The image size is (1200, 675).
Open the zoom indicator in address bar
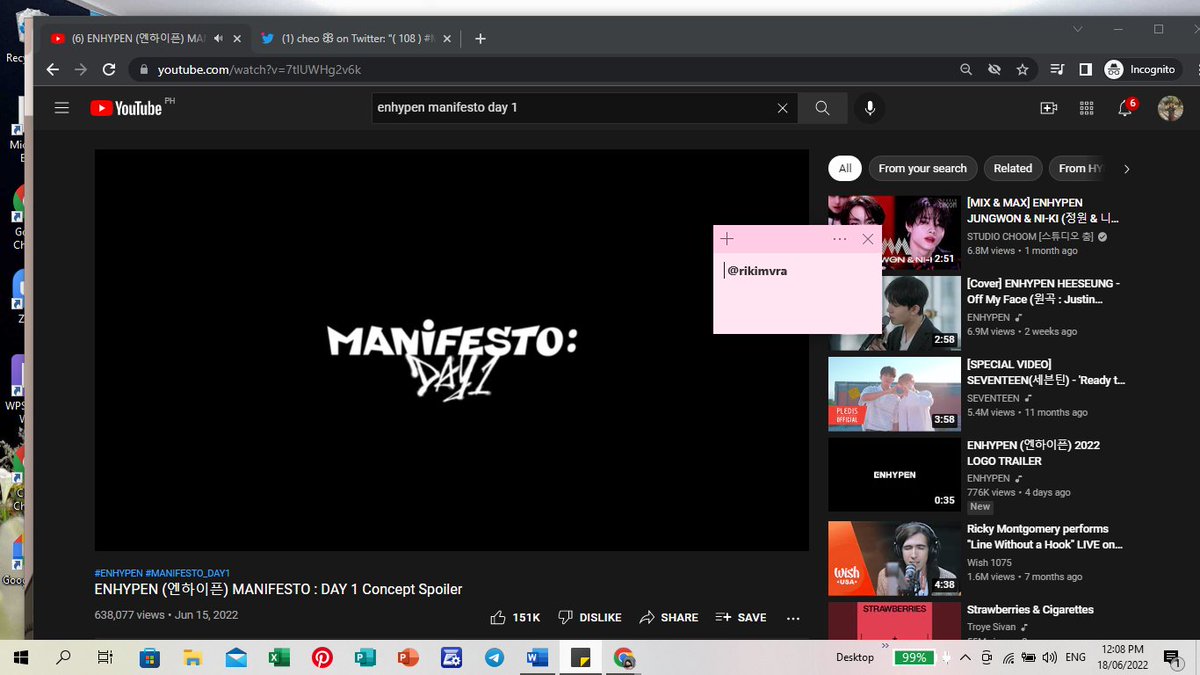point(965,70)
